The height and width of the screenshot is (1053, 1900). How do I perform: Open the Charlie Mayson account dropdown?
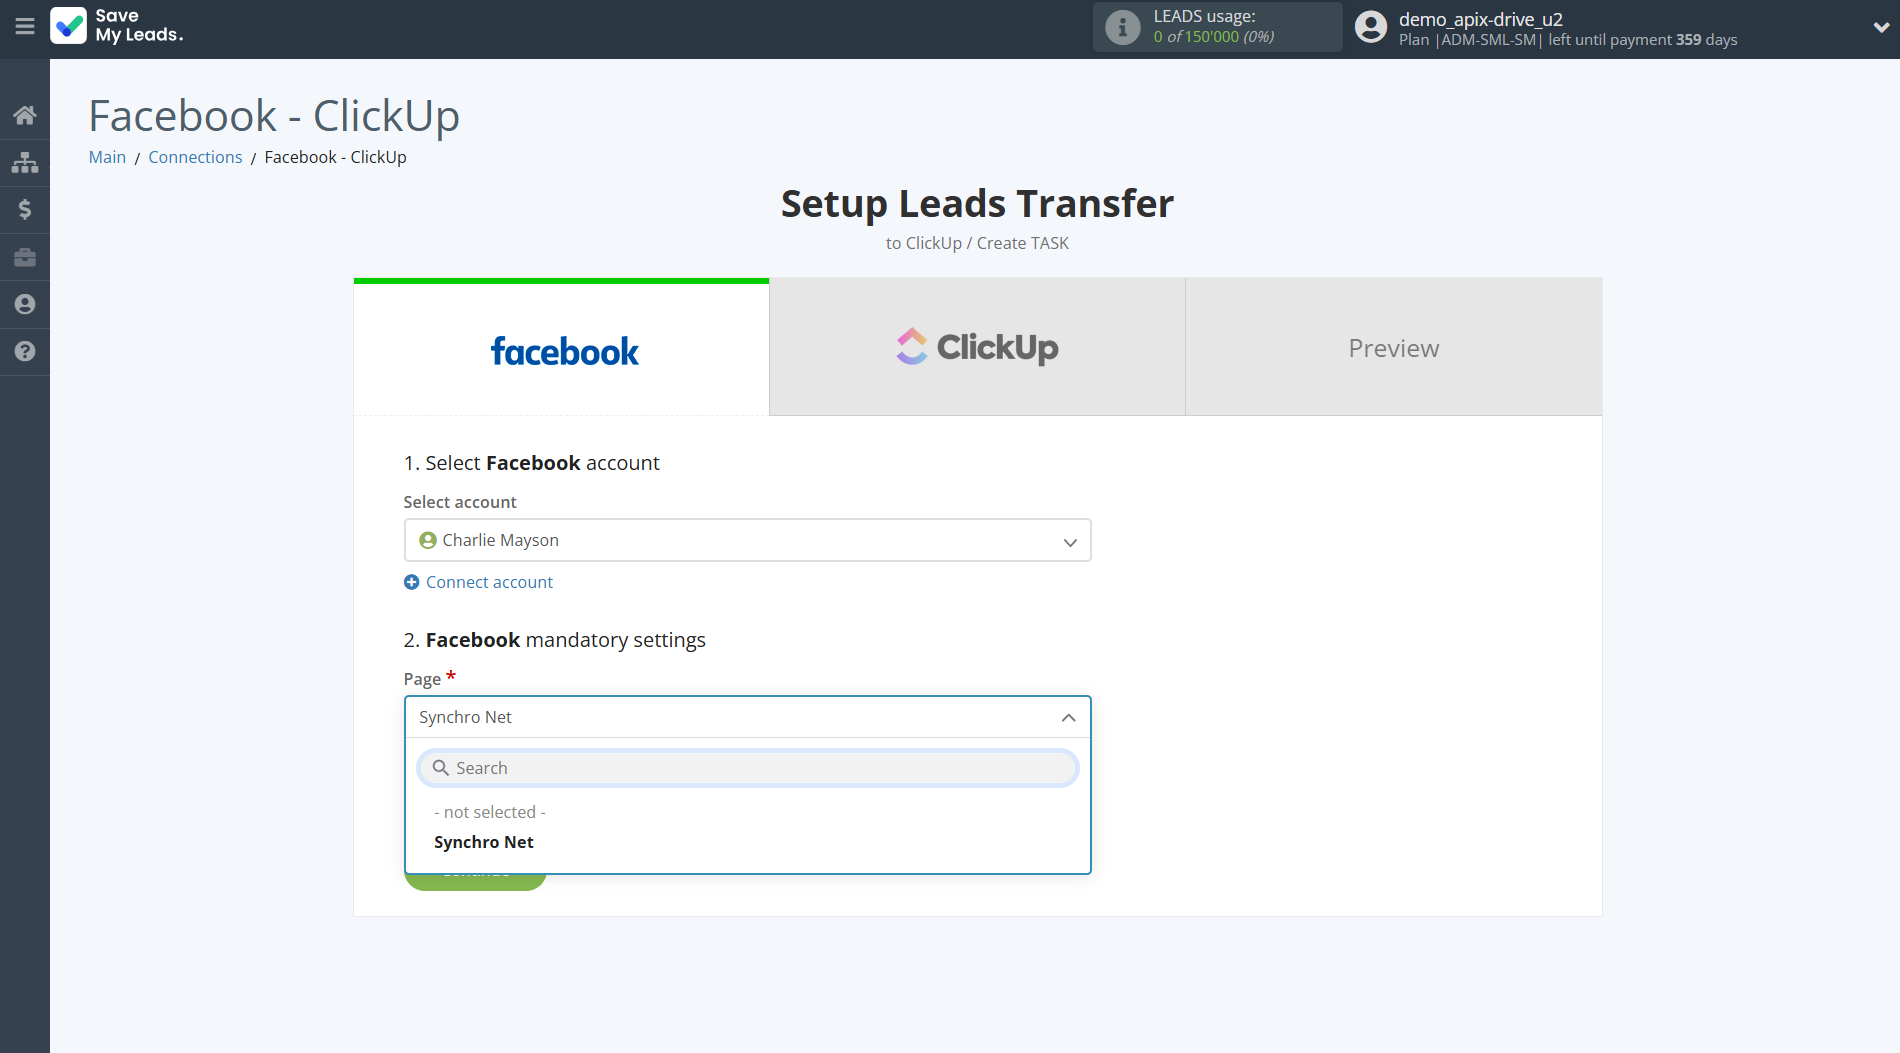pyautogui.click(x=747, y=540)
